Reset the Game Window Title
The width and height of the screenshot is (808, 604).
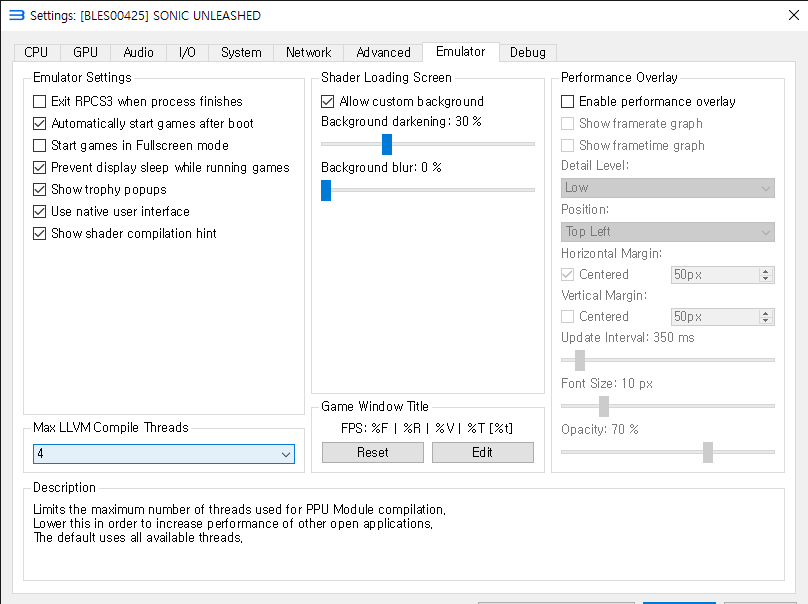tap(373, 452)
